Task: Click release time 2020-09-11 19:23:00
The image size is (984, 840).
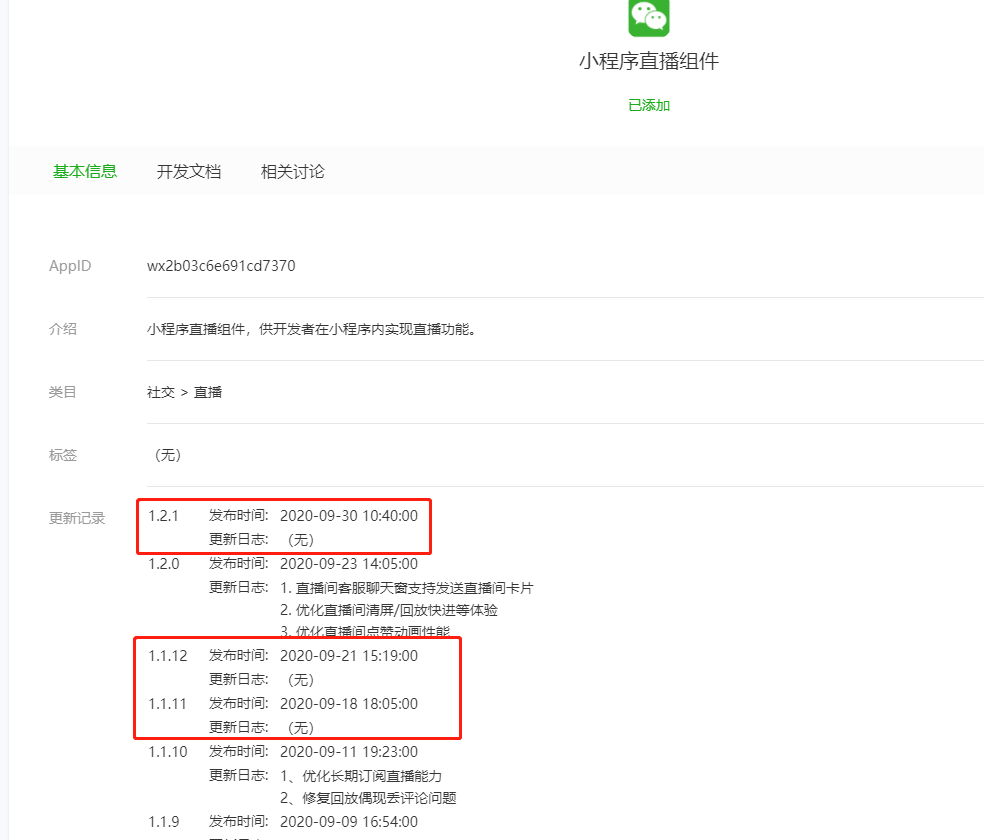Action: tap(349, 752)
